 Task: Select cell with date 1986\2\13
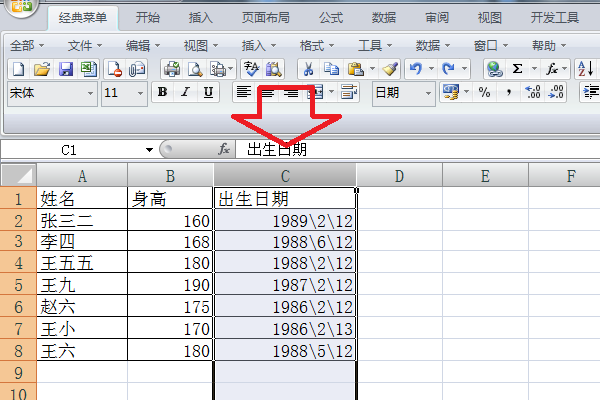[x=285, y=329]
